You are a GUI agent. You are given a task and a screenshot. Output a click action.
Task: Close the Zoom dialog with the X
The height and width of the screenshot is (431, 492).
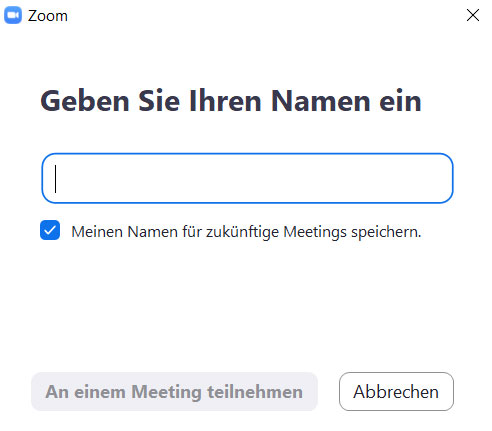[x=473, y=15]
